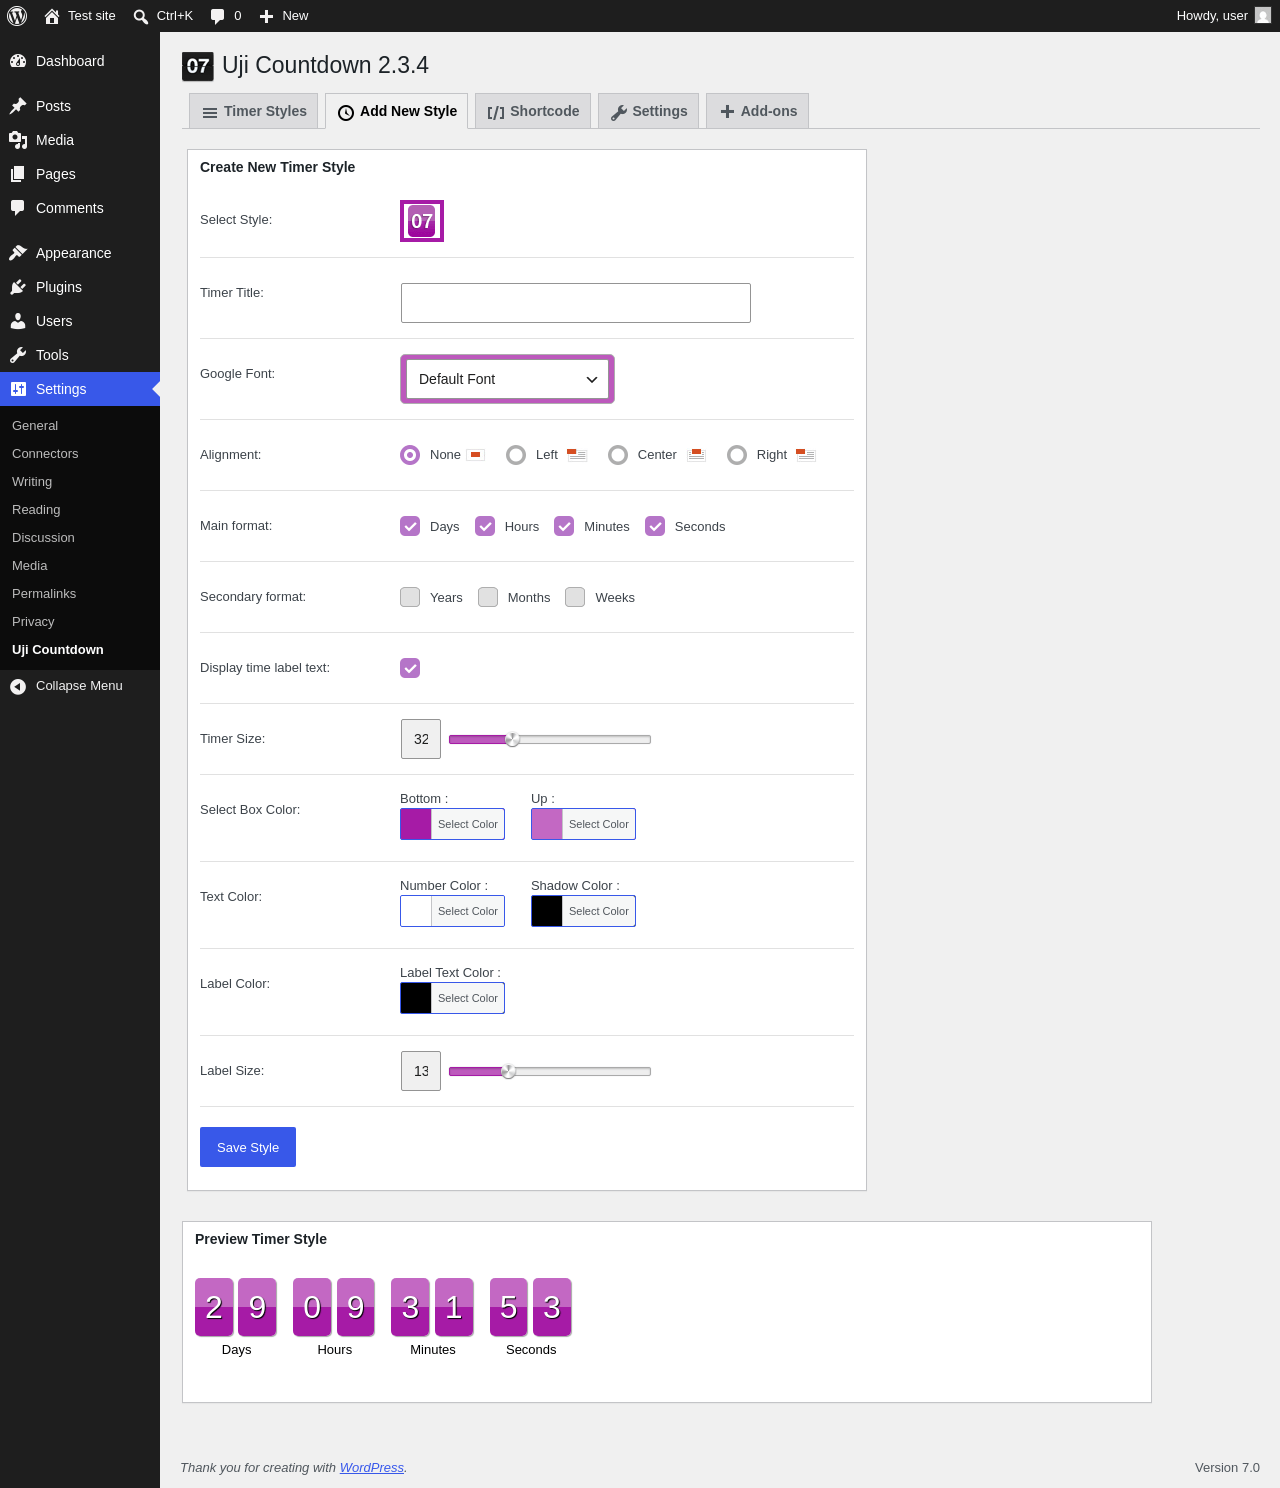Open the Permalinks settings submenu item
This screenshot has width=1280, height=1488.
(44, 594)
